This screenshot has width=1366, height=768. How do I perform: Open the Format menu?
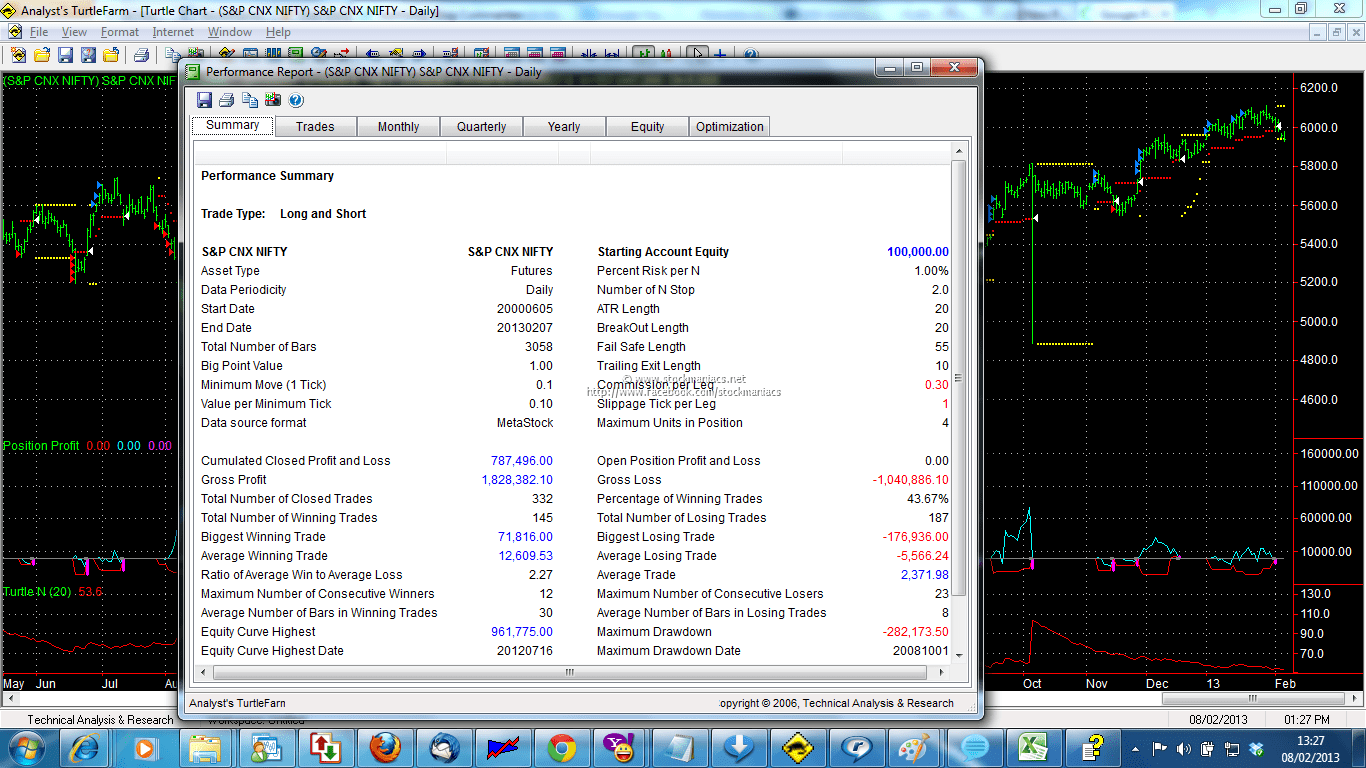point(119,31)
